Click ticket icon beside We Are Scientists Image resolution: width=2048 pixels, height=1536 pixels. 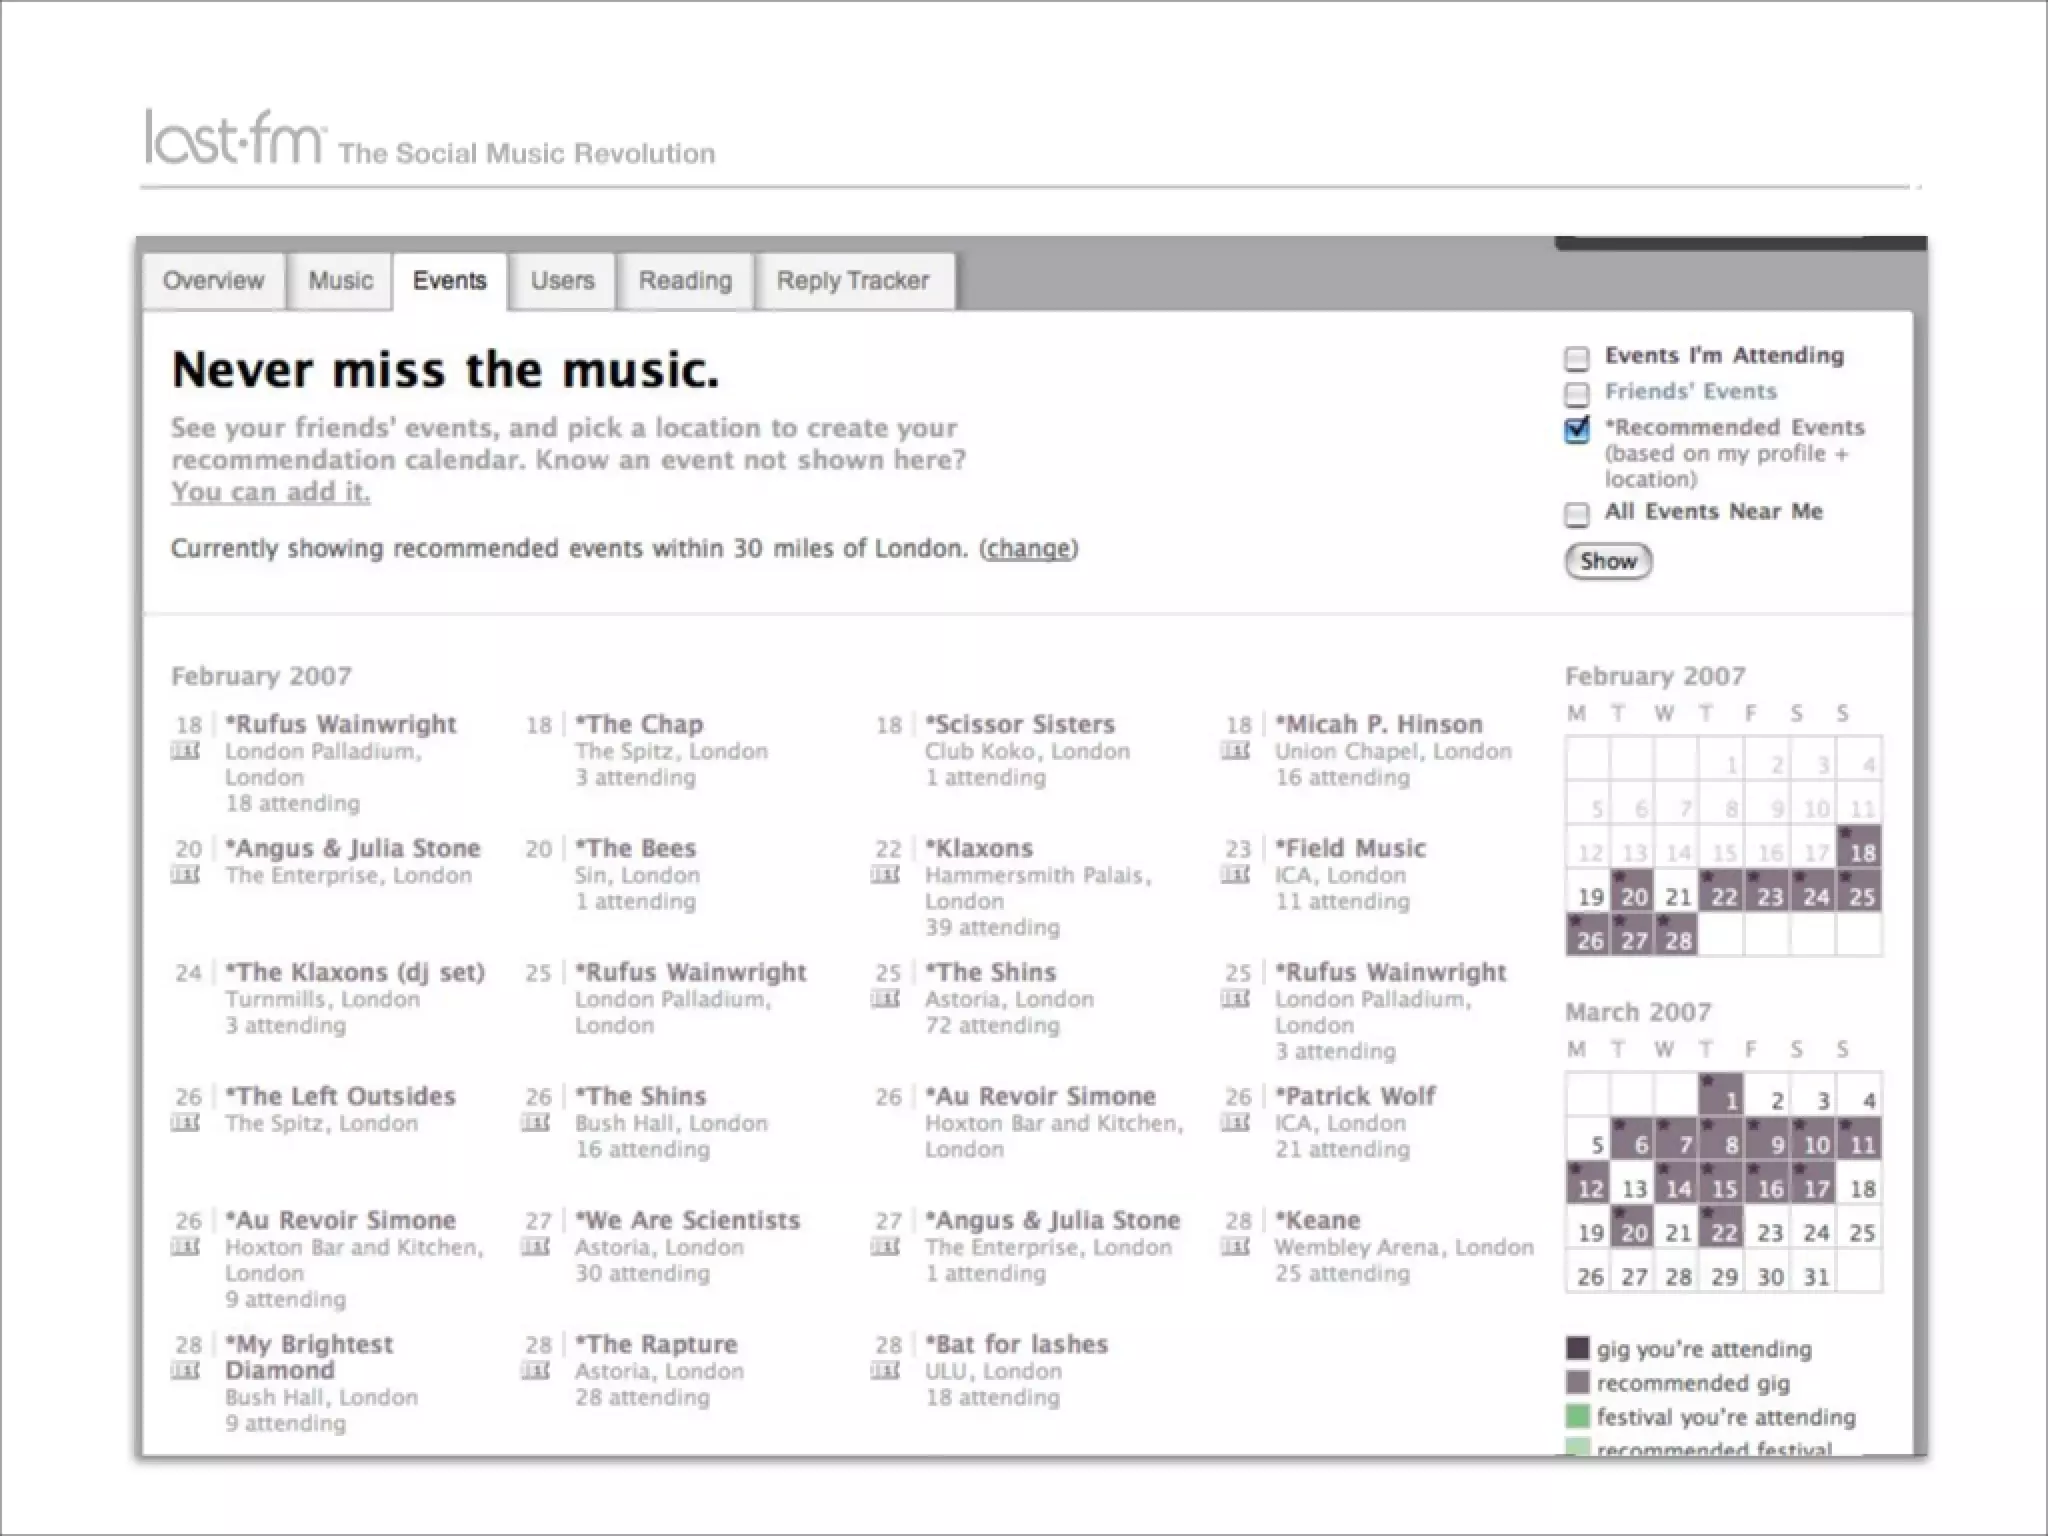pos(536,1247)
